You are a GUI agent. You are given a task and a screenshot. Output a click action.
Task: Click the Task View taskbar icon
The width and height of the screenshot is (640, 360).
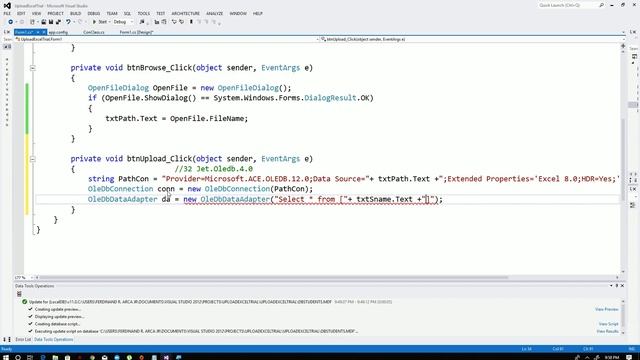30,357
